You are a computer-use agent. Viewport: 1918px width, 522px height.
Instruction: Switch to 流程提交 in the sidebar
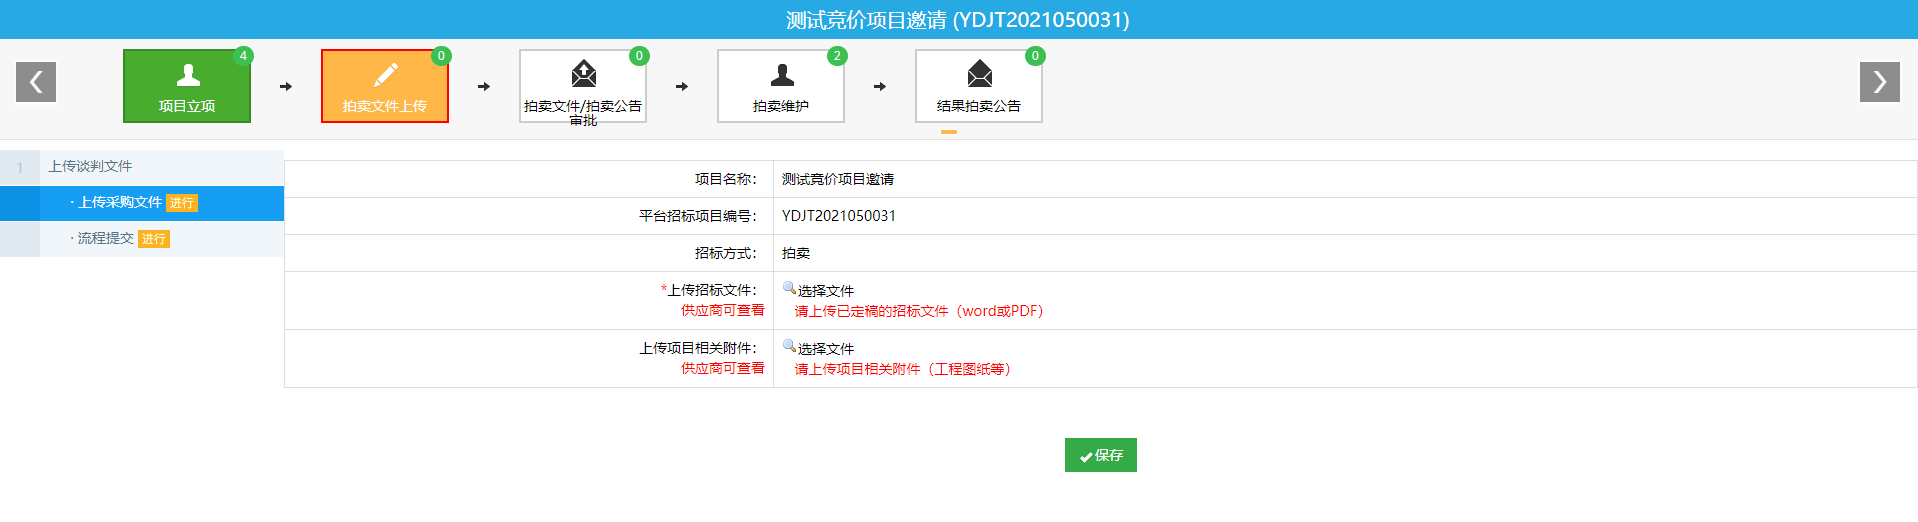[105, 239]
